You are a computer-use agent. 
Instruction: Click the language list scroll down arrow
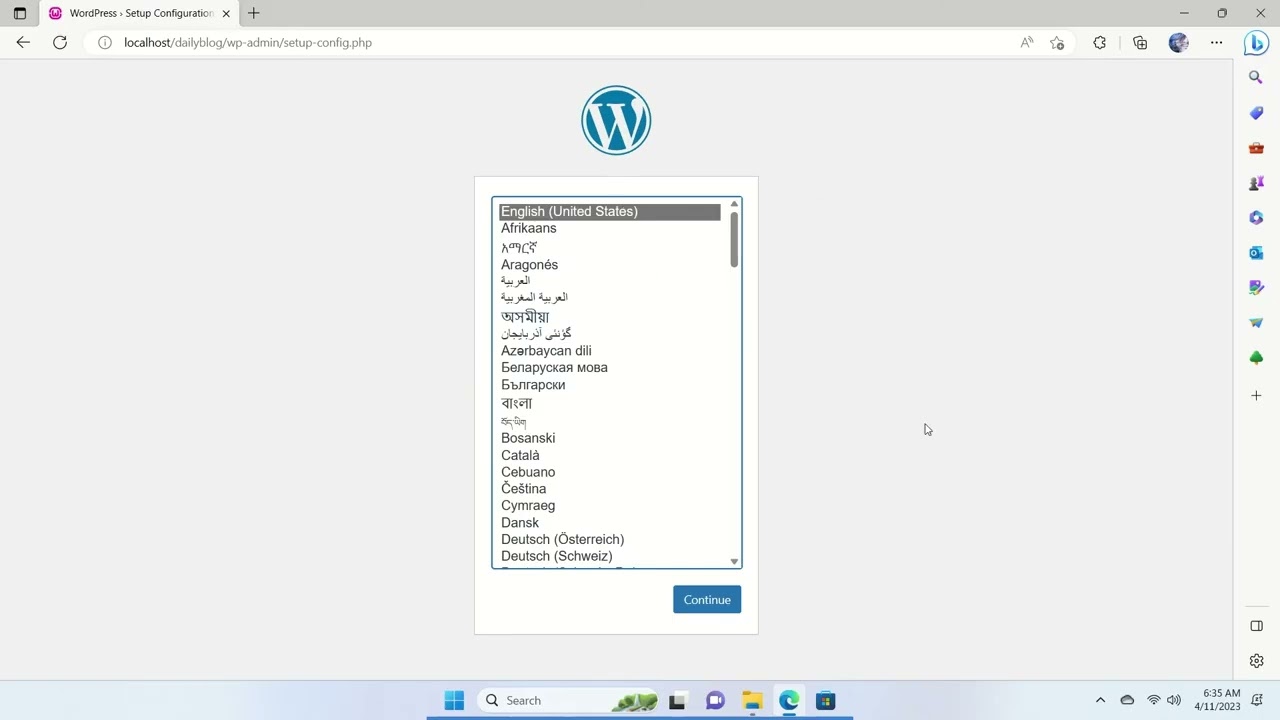(734, 561)
